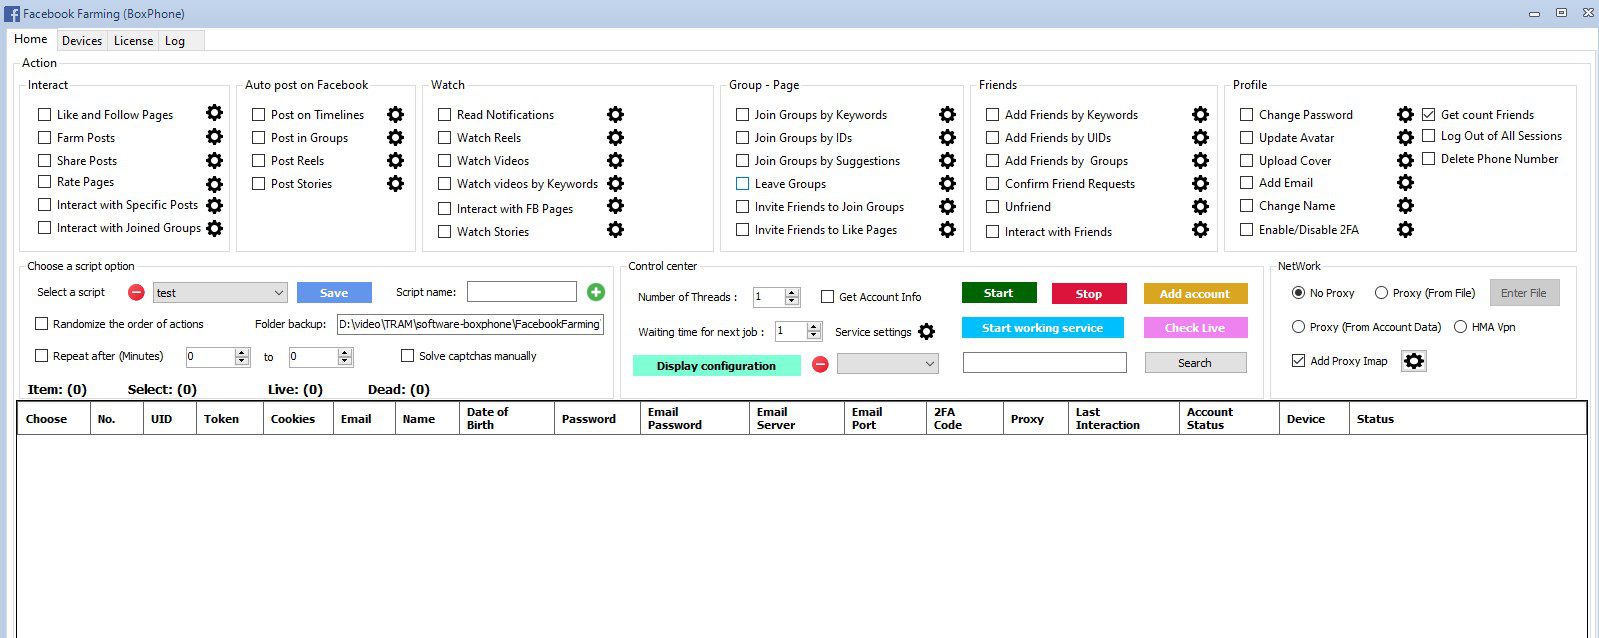Image resolution: width=1599 pixels, height=638 pixels.
Task: Open settings gear for Join Groups by IDs
Action: (947, 138)
